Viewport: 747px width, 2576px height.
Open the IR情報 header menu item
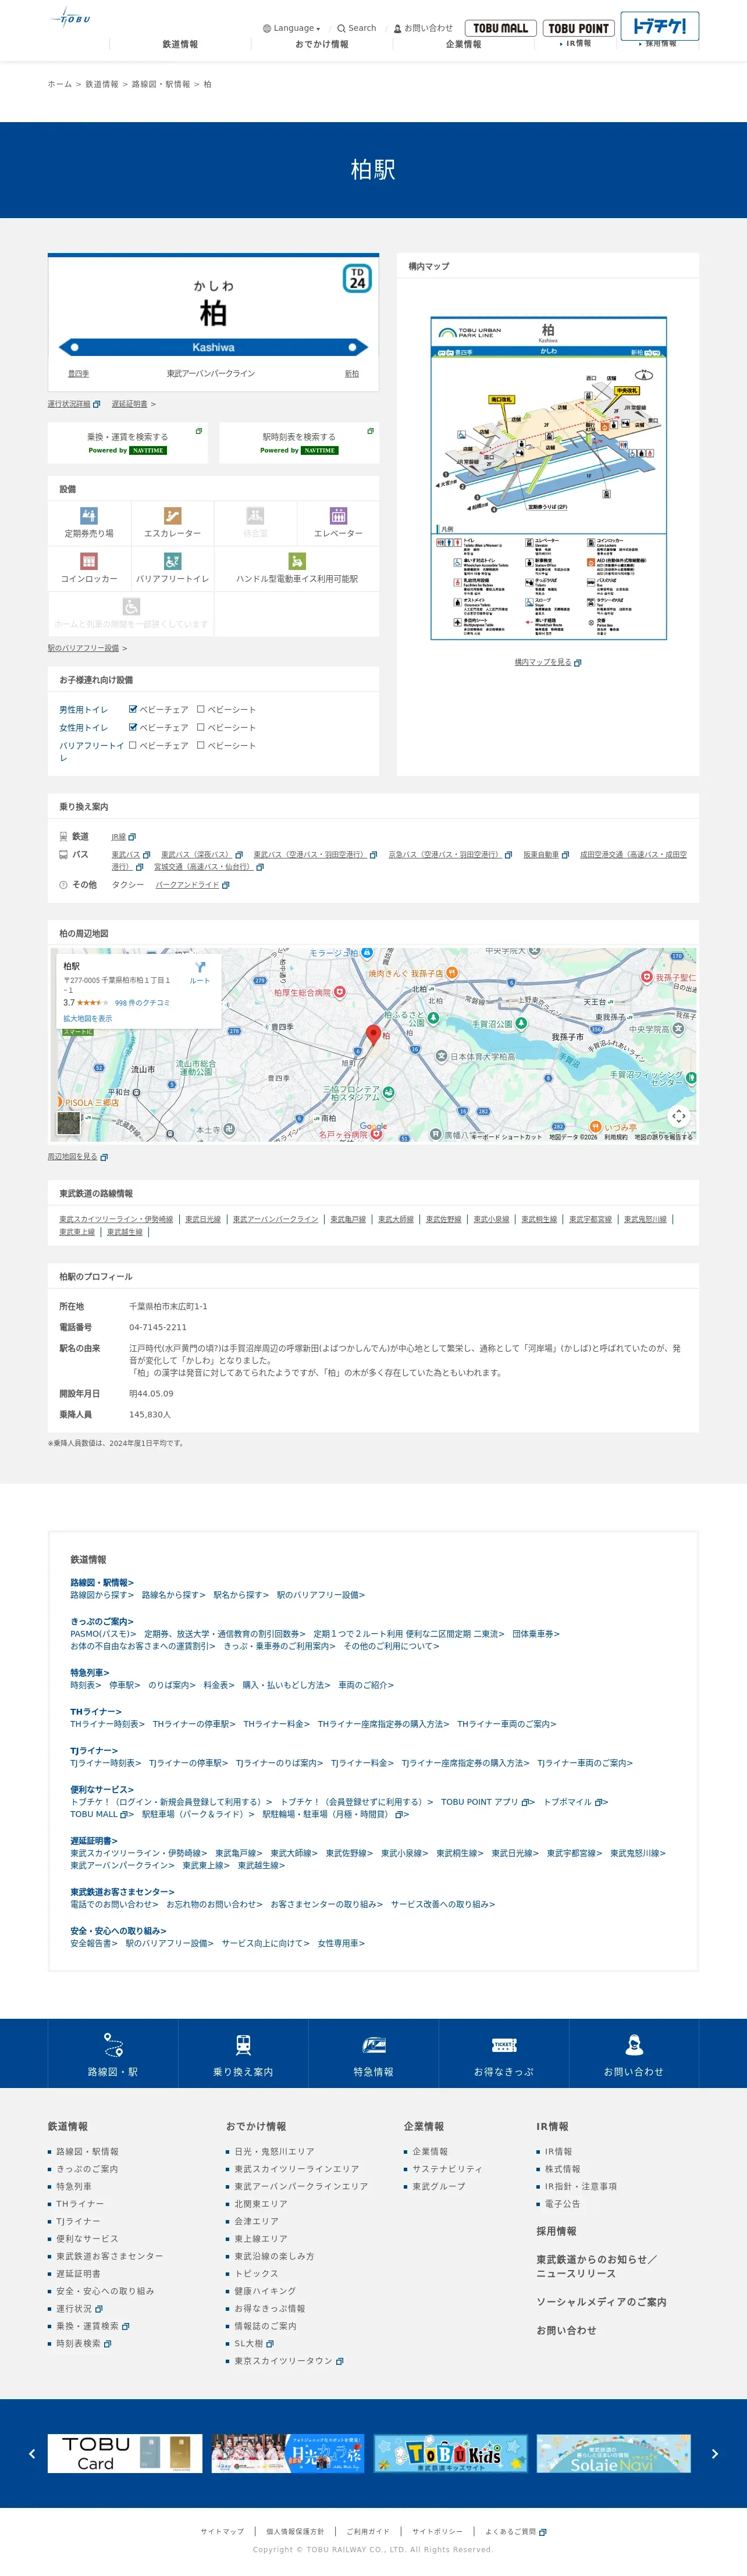pyautogui.click(x=577, y=44)
